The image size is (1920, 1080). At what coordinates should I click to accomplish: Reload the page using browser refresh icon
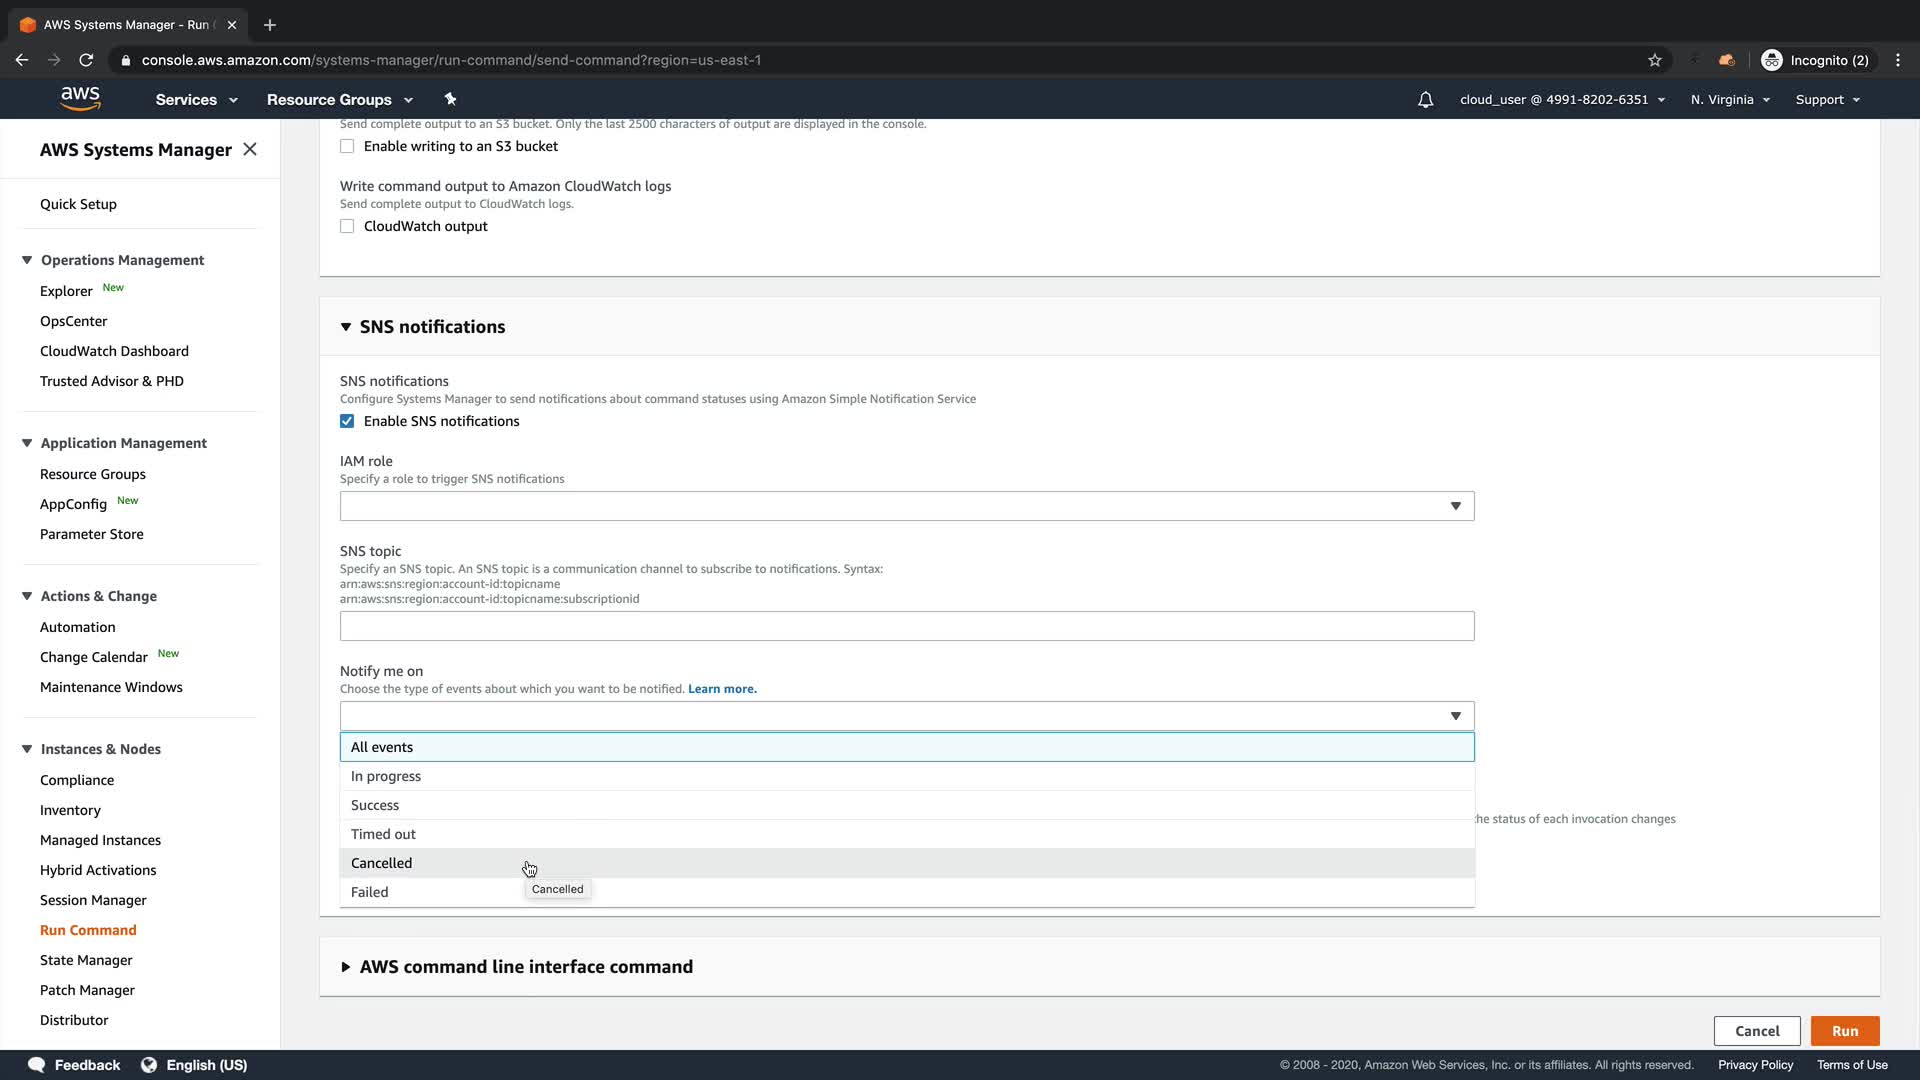click(x=86, y=60)
